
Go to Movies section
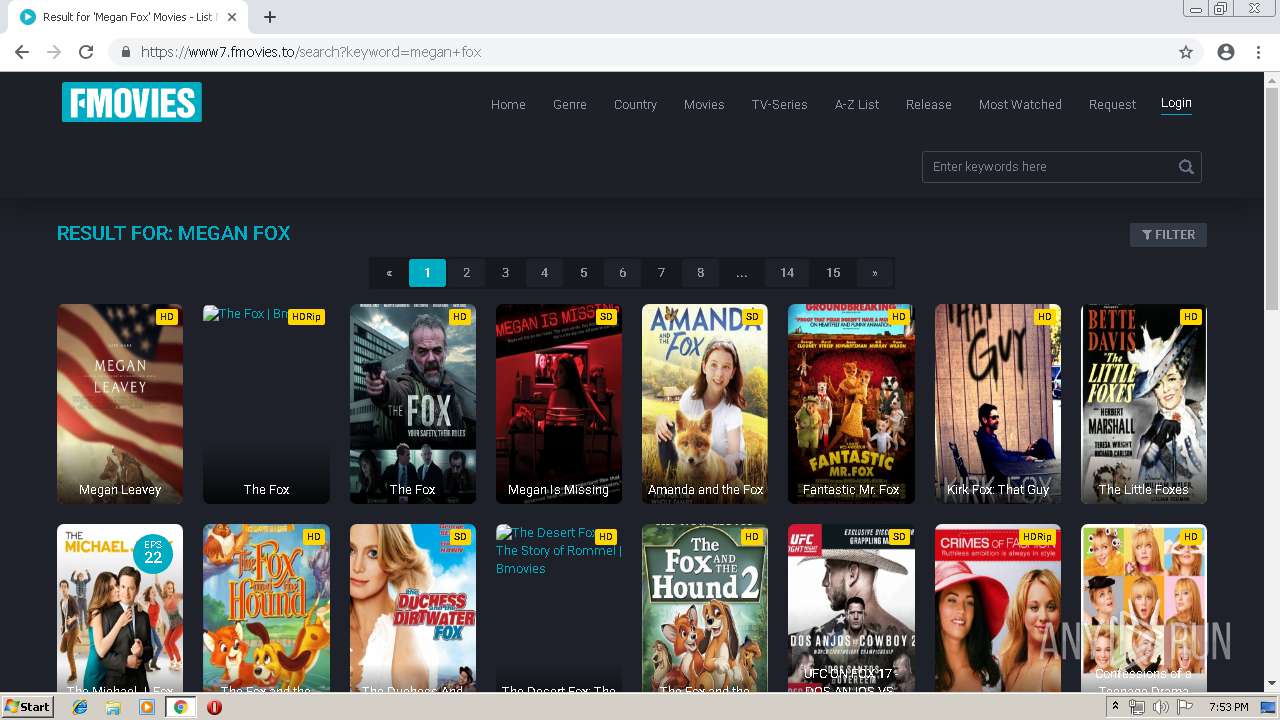coord(704,104)
